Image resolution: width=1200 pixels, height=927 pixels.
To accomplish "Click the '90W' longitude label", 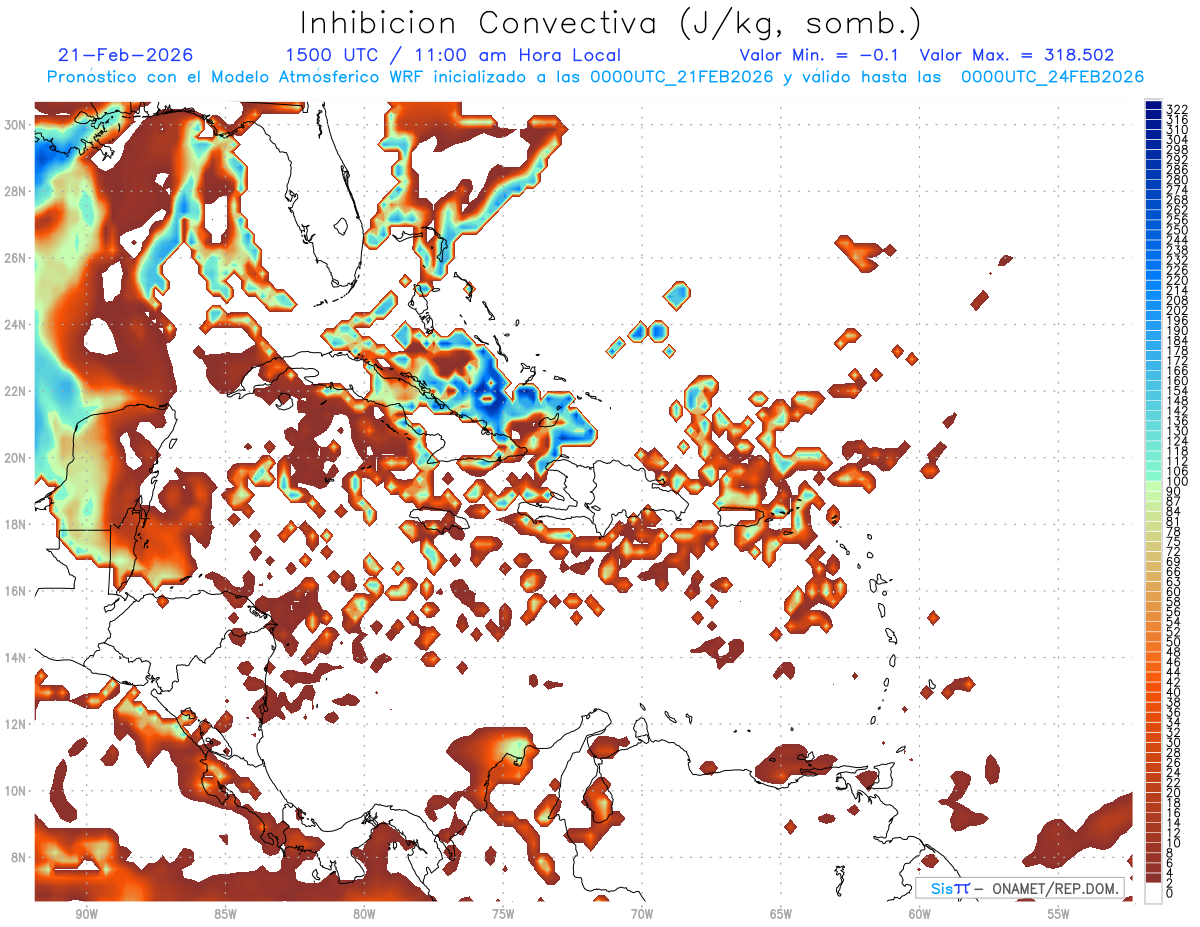I will click(86, 914).
